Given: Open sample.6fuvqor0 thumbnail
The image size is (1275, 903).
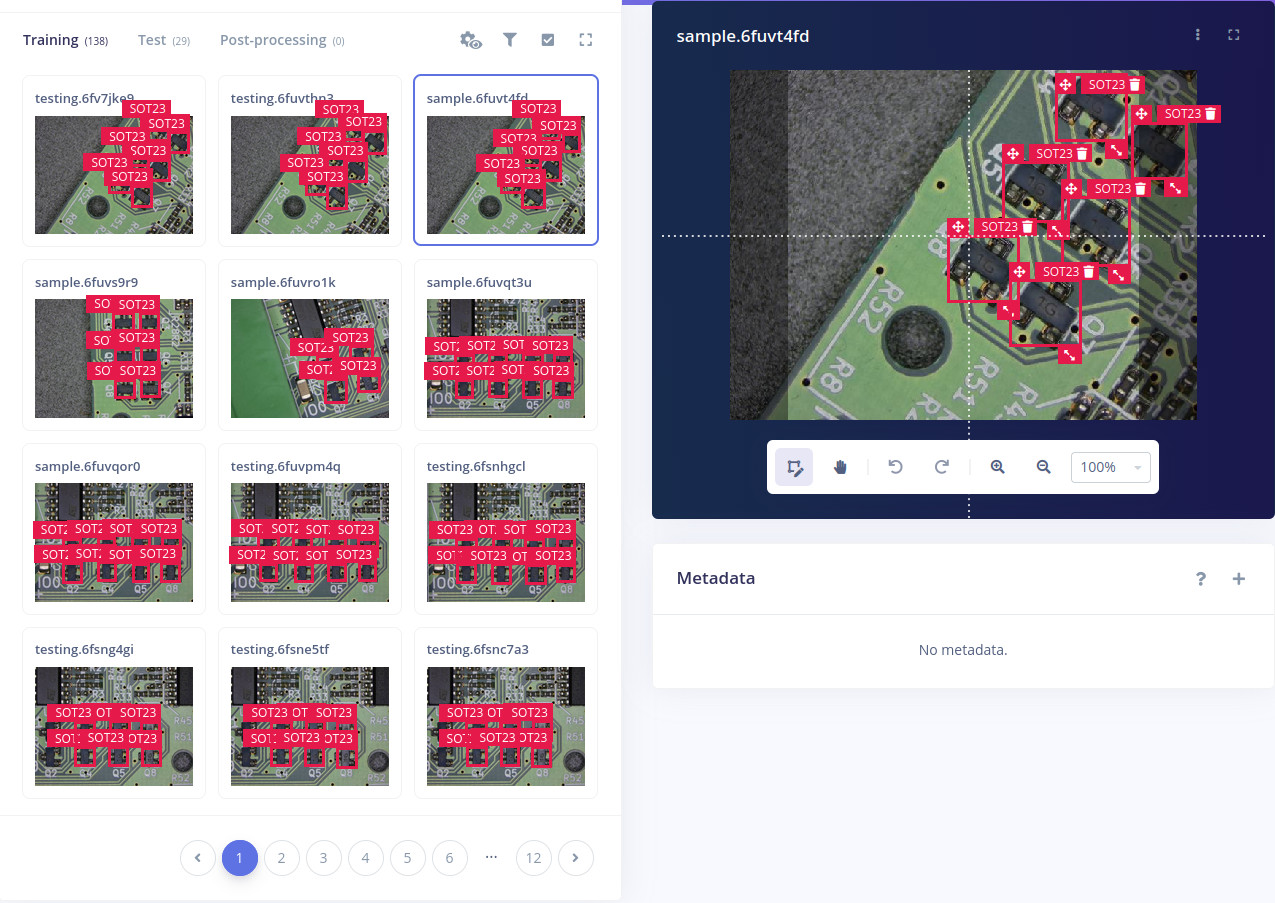Looking at the screenshot, I should pyautogui.click(x=114, y=542).
